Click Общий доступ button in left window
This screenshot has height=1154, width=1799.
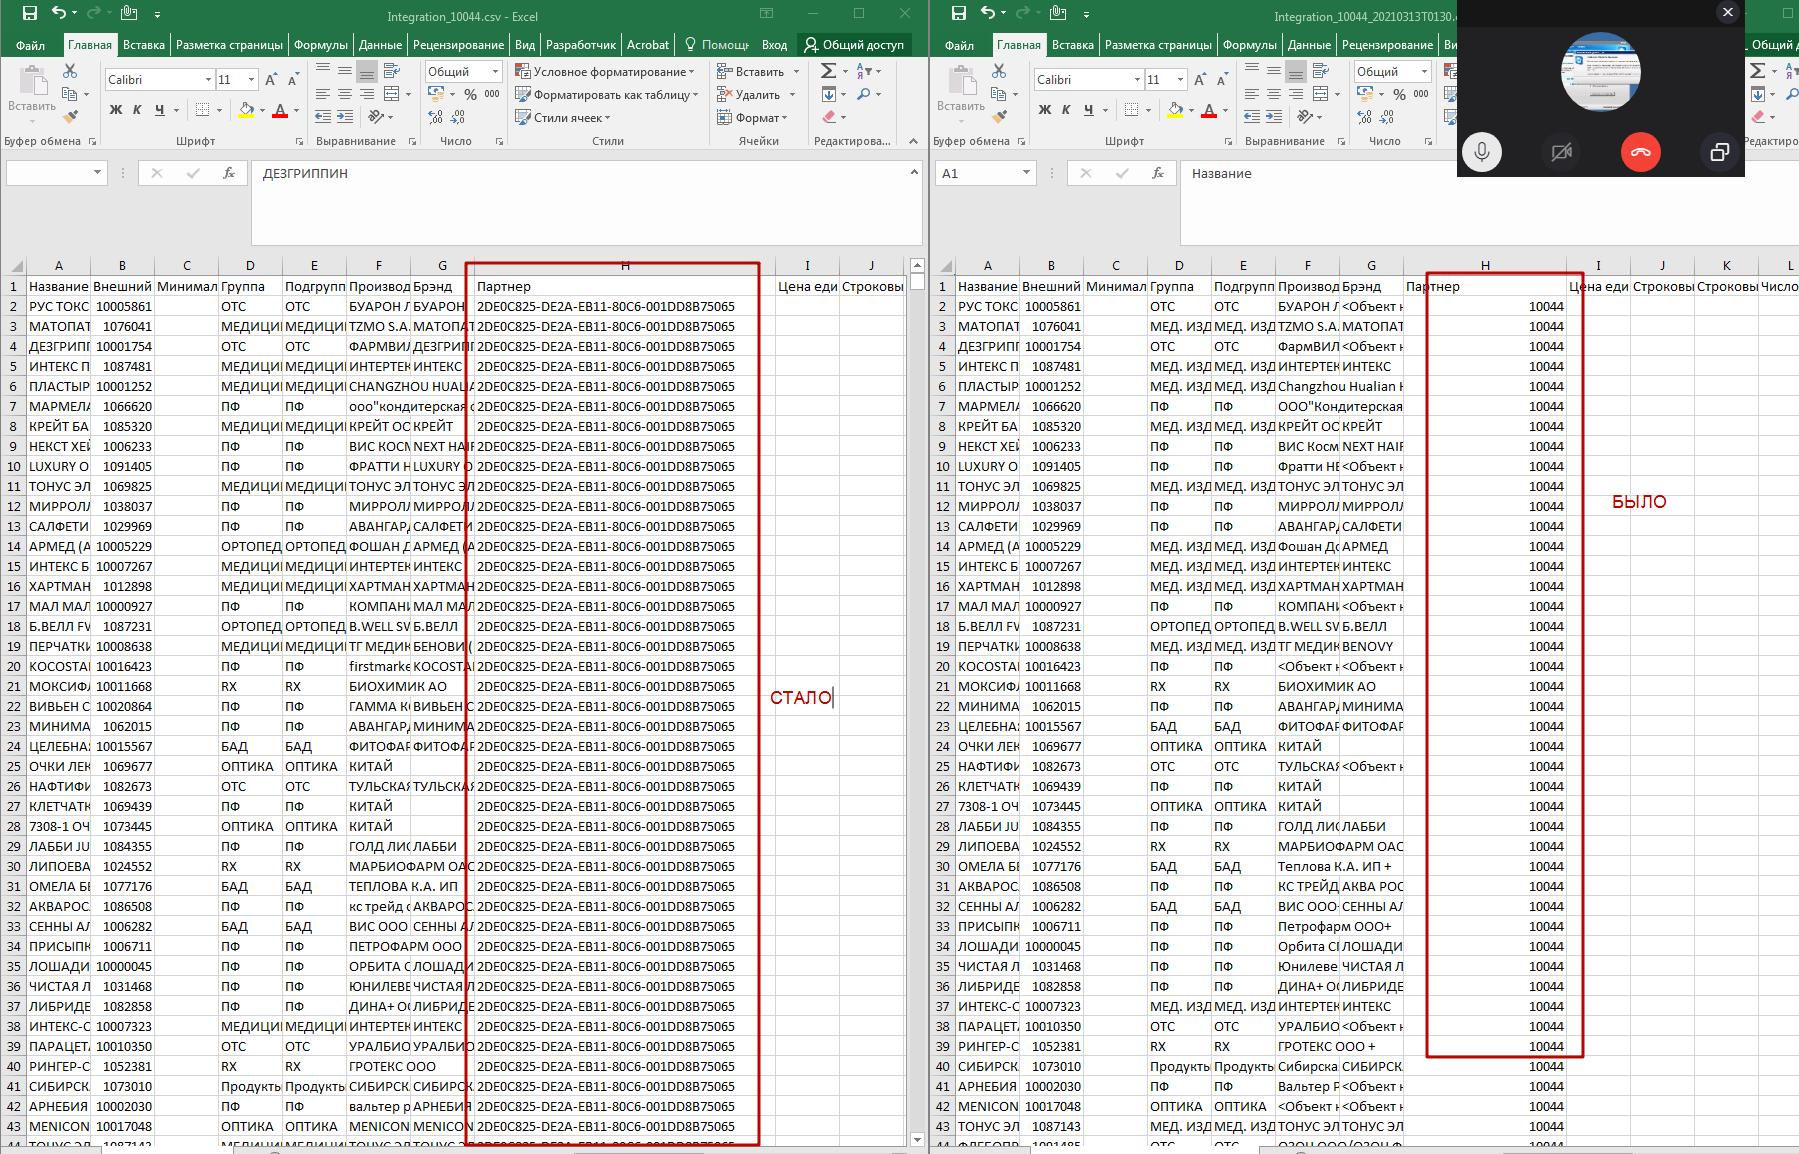[853, 45]
